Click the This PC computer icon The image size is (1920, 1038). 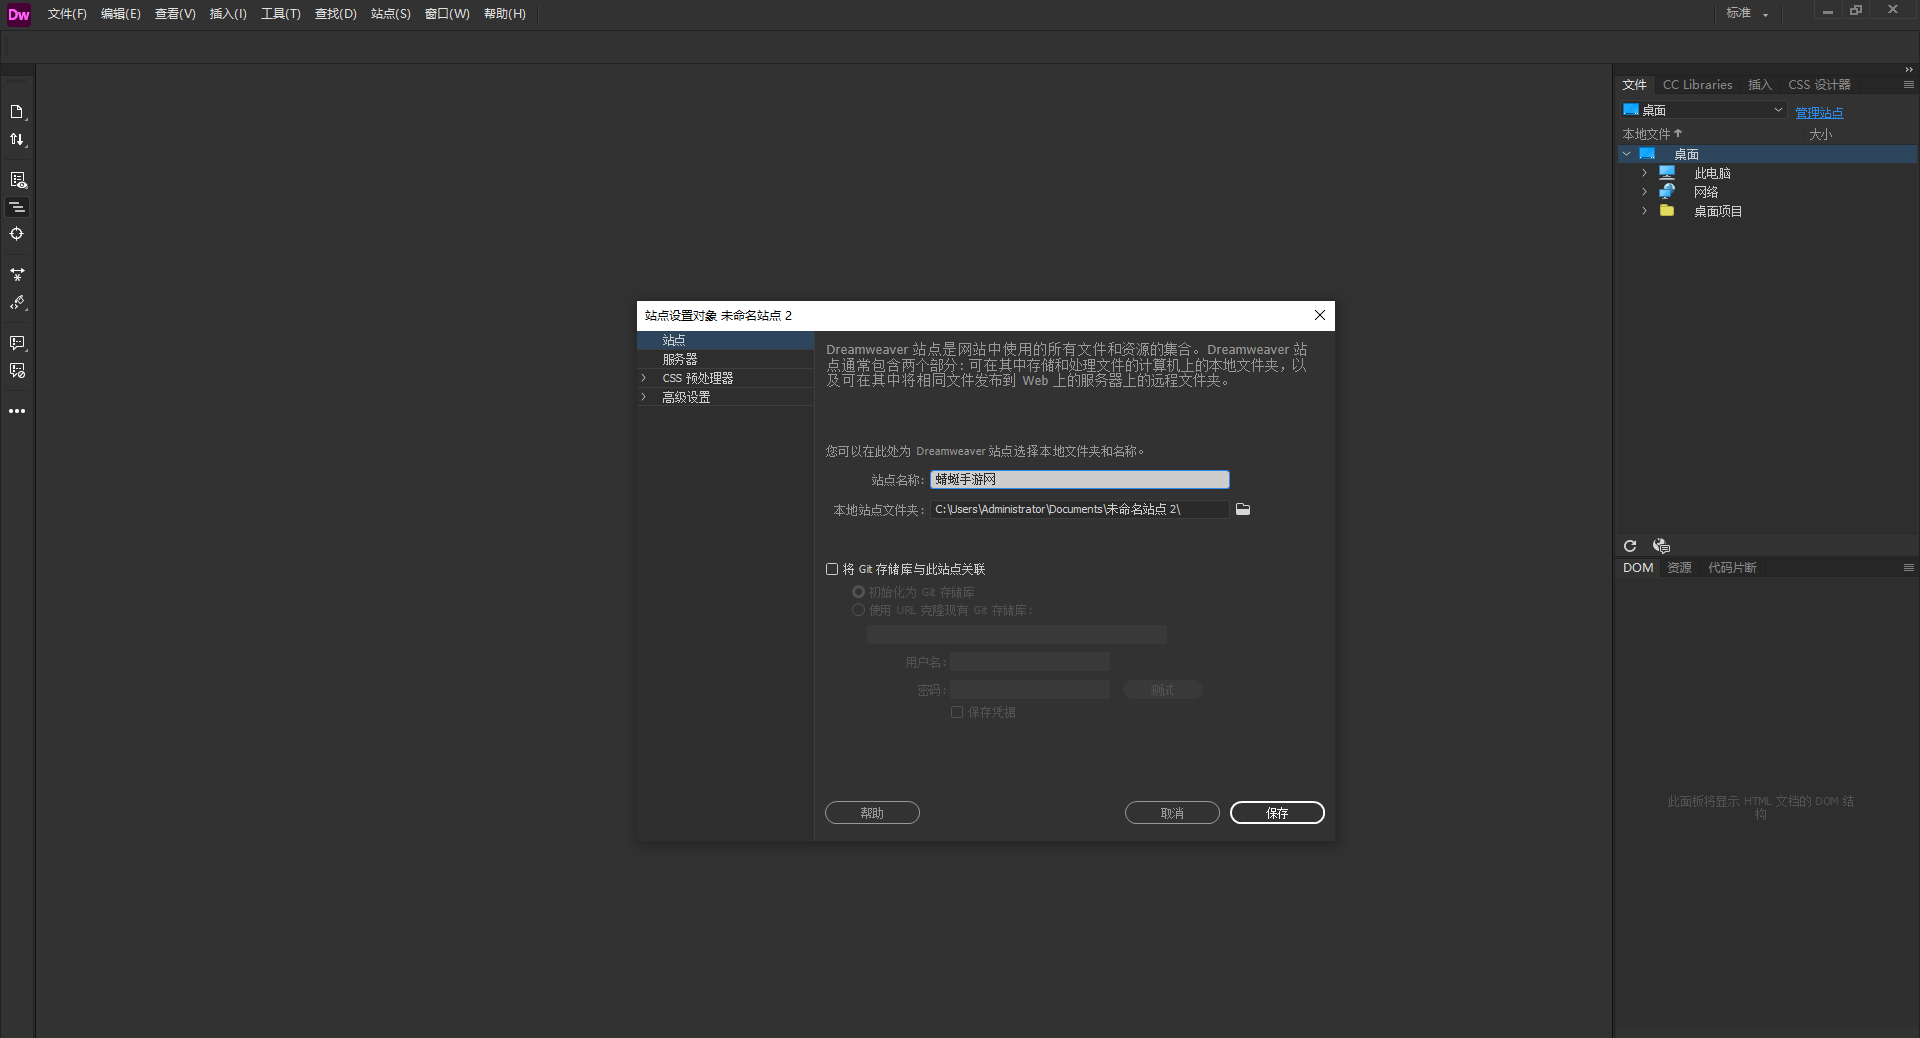(x=1667, y=173)
